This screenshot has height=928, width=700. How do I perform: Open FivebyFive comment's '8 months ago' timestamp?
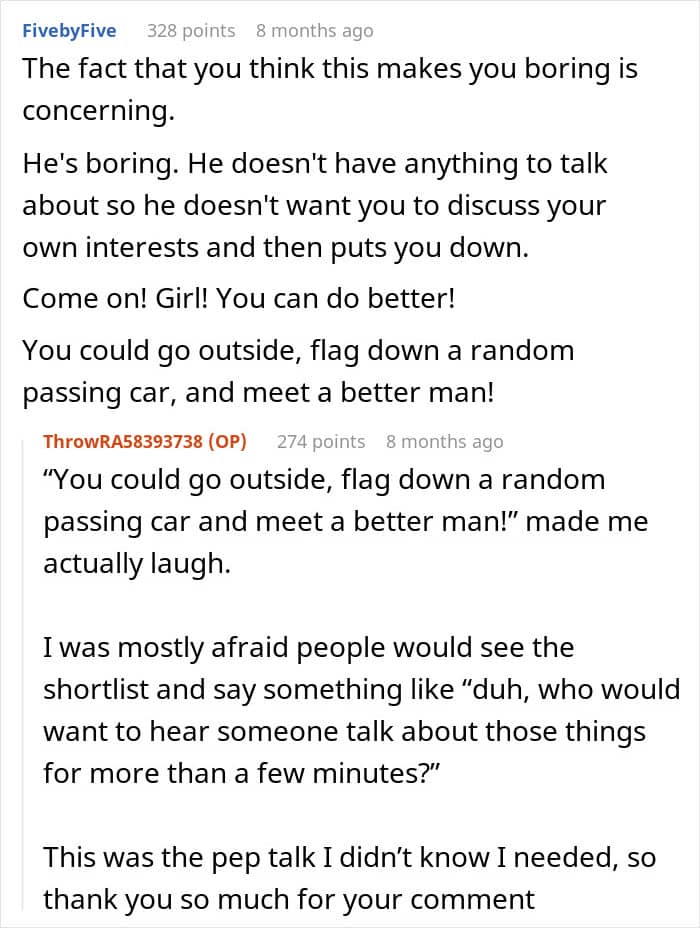315,30
